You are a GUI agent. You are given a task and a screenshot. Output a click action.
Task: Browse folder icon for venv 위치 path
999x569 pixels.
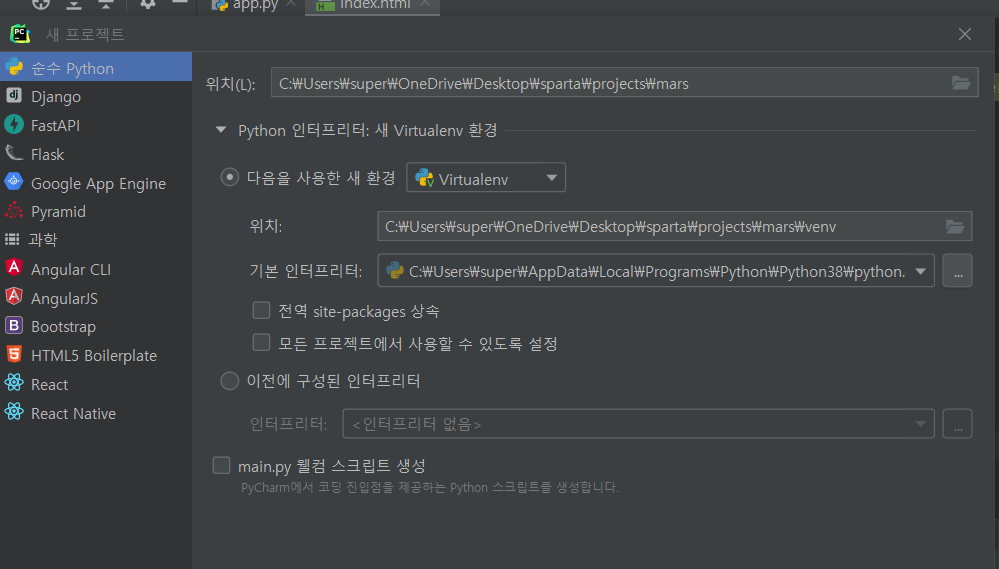click(x=954, y=226)
